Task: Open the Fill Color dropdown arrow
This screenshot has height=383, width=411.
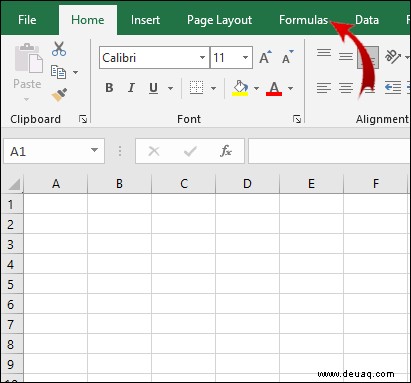Action: pyautogui.click(x=256, y=88)
